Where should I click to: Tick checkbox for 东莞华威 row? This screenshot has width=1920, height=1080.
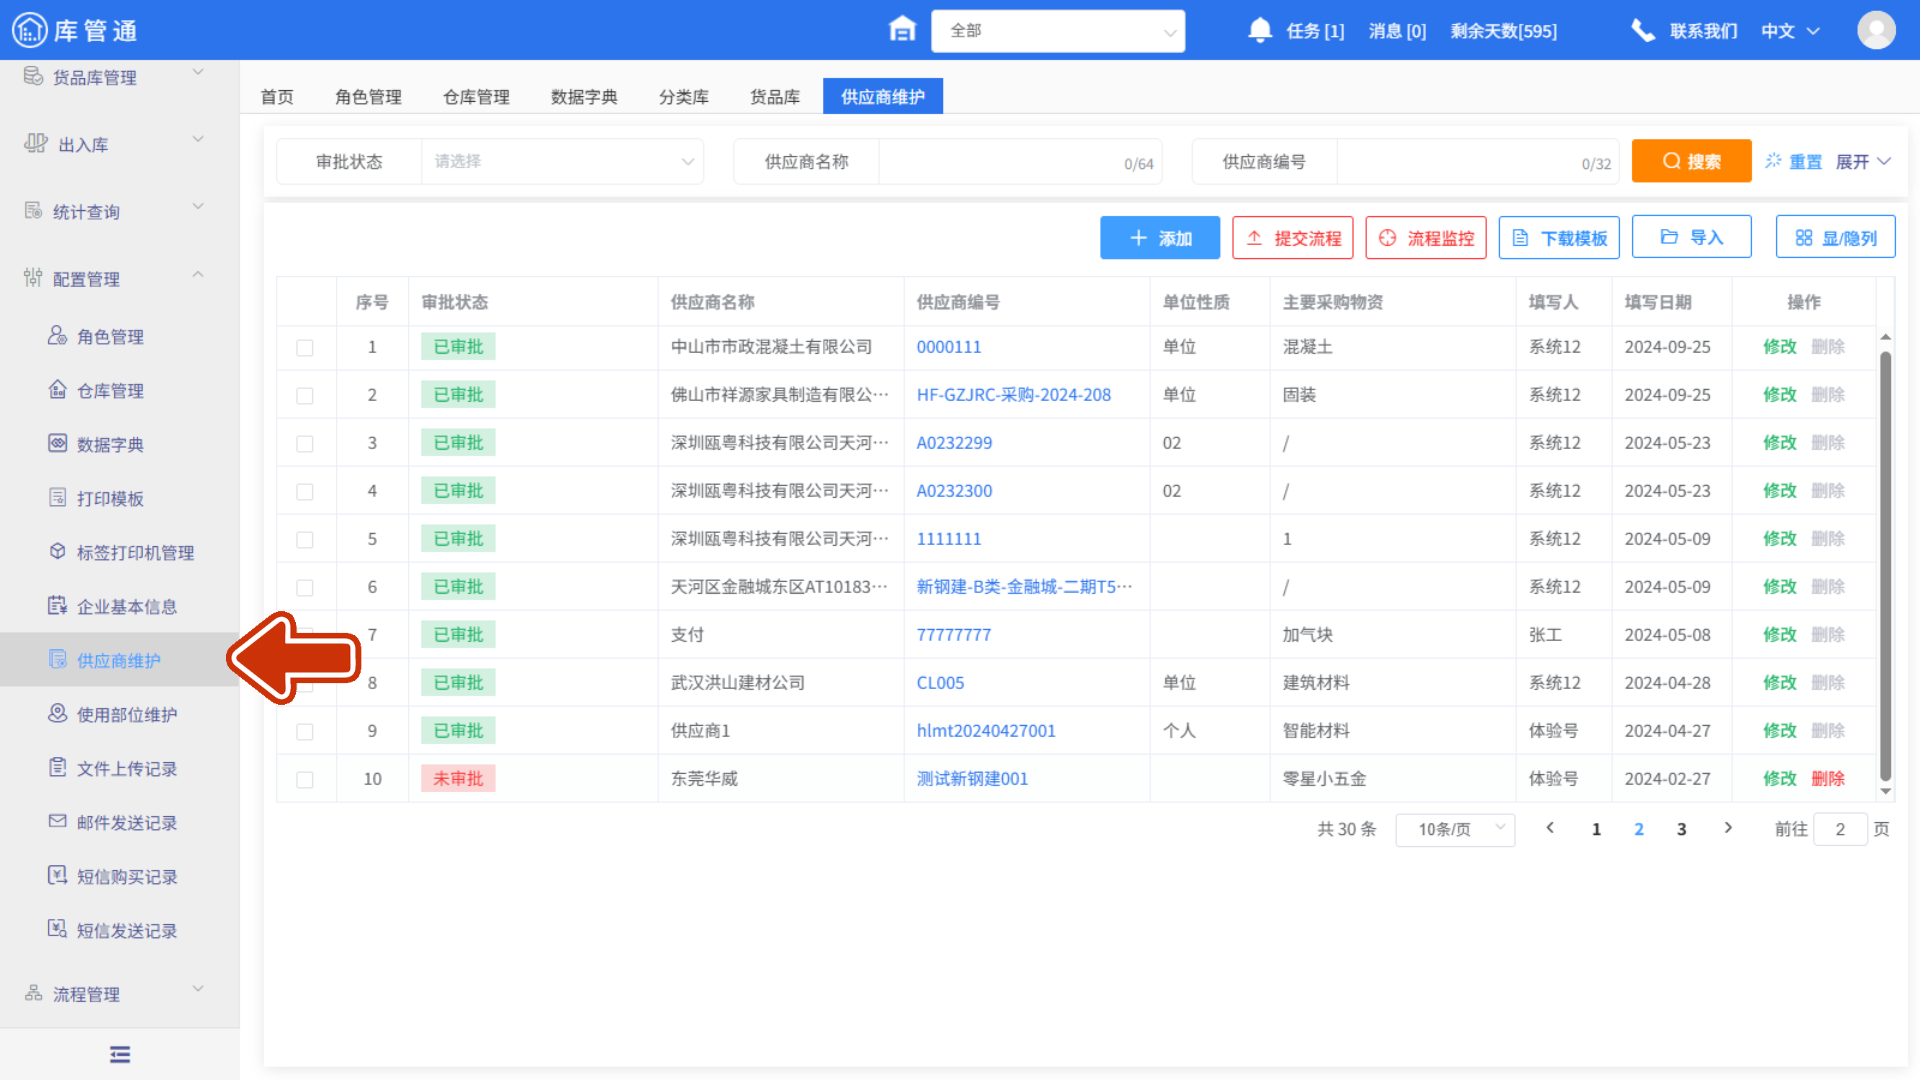click(x=305, y=780)
